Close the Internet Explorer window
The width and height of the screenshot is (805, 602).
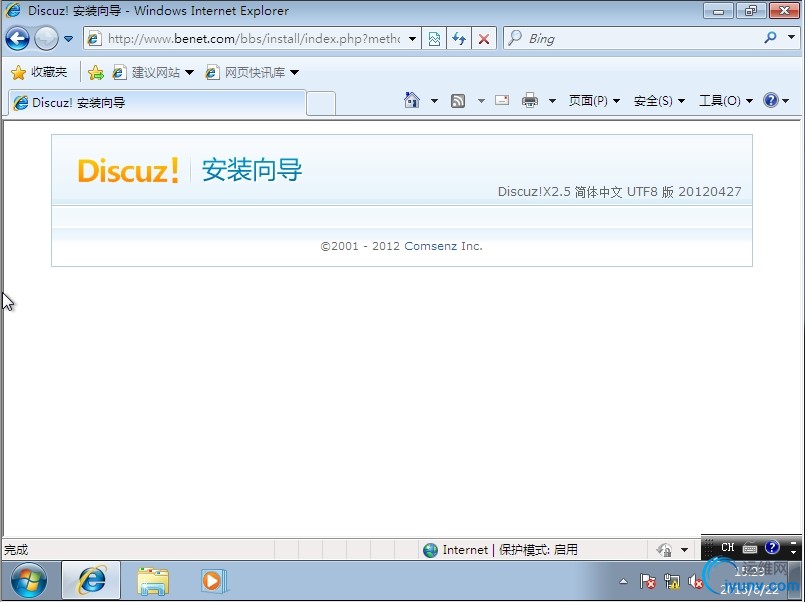[x=784, y=11]
